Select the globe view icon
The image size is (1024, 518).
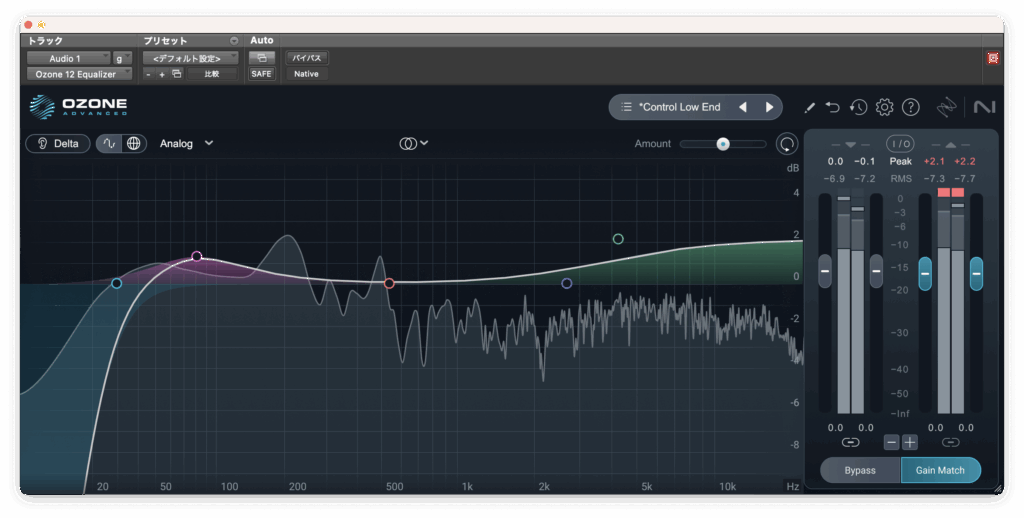133,143
